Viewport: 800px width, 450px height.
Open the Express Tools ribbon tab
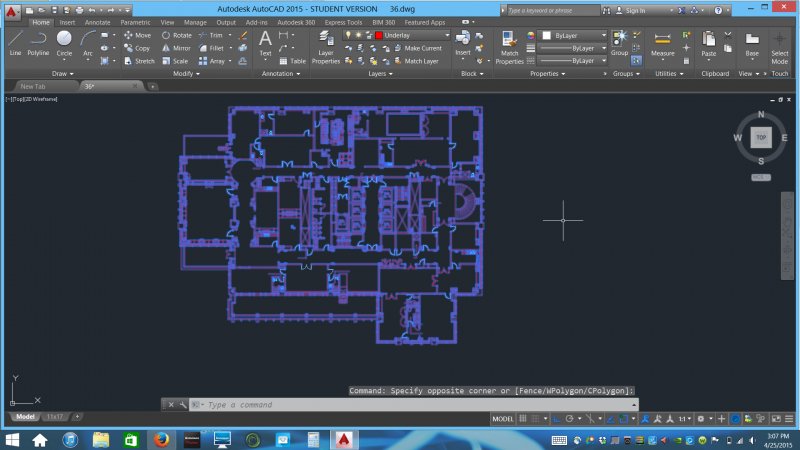point(343,22)
